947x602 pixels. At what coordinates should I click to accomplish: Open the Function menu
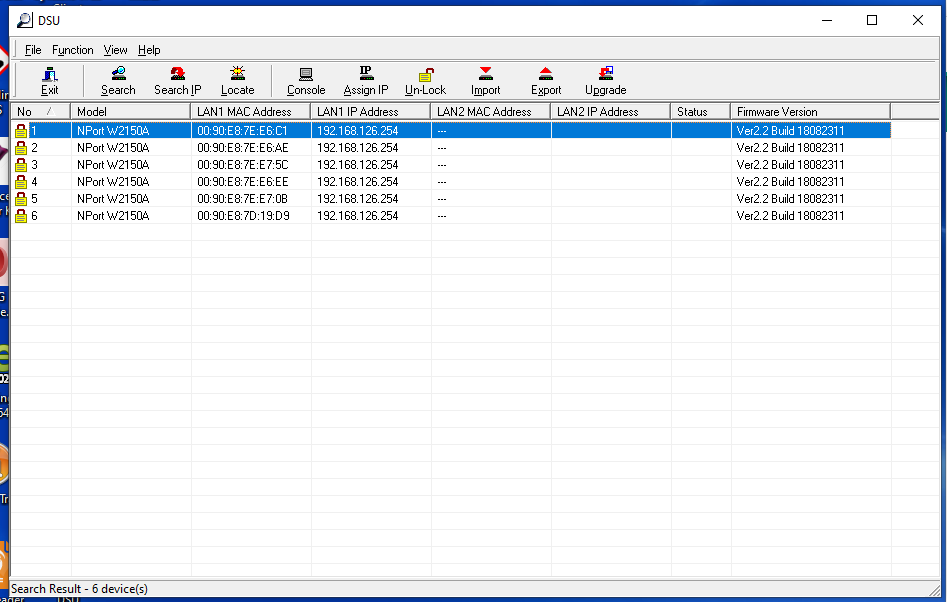pyautogui.click(x=73, y=50)
